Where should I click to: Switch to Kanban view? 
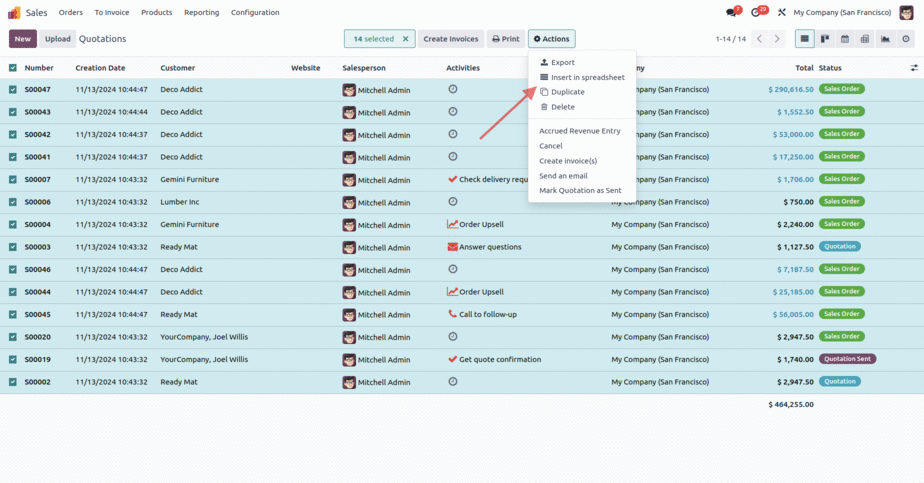pyautogui.click(x=825, y=39)
